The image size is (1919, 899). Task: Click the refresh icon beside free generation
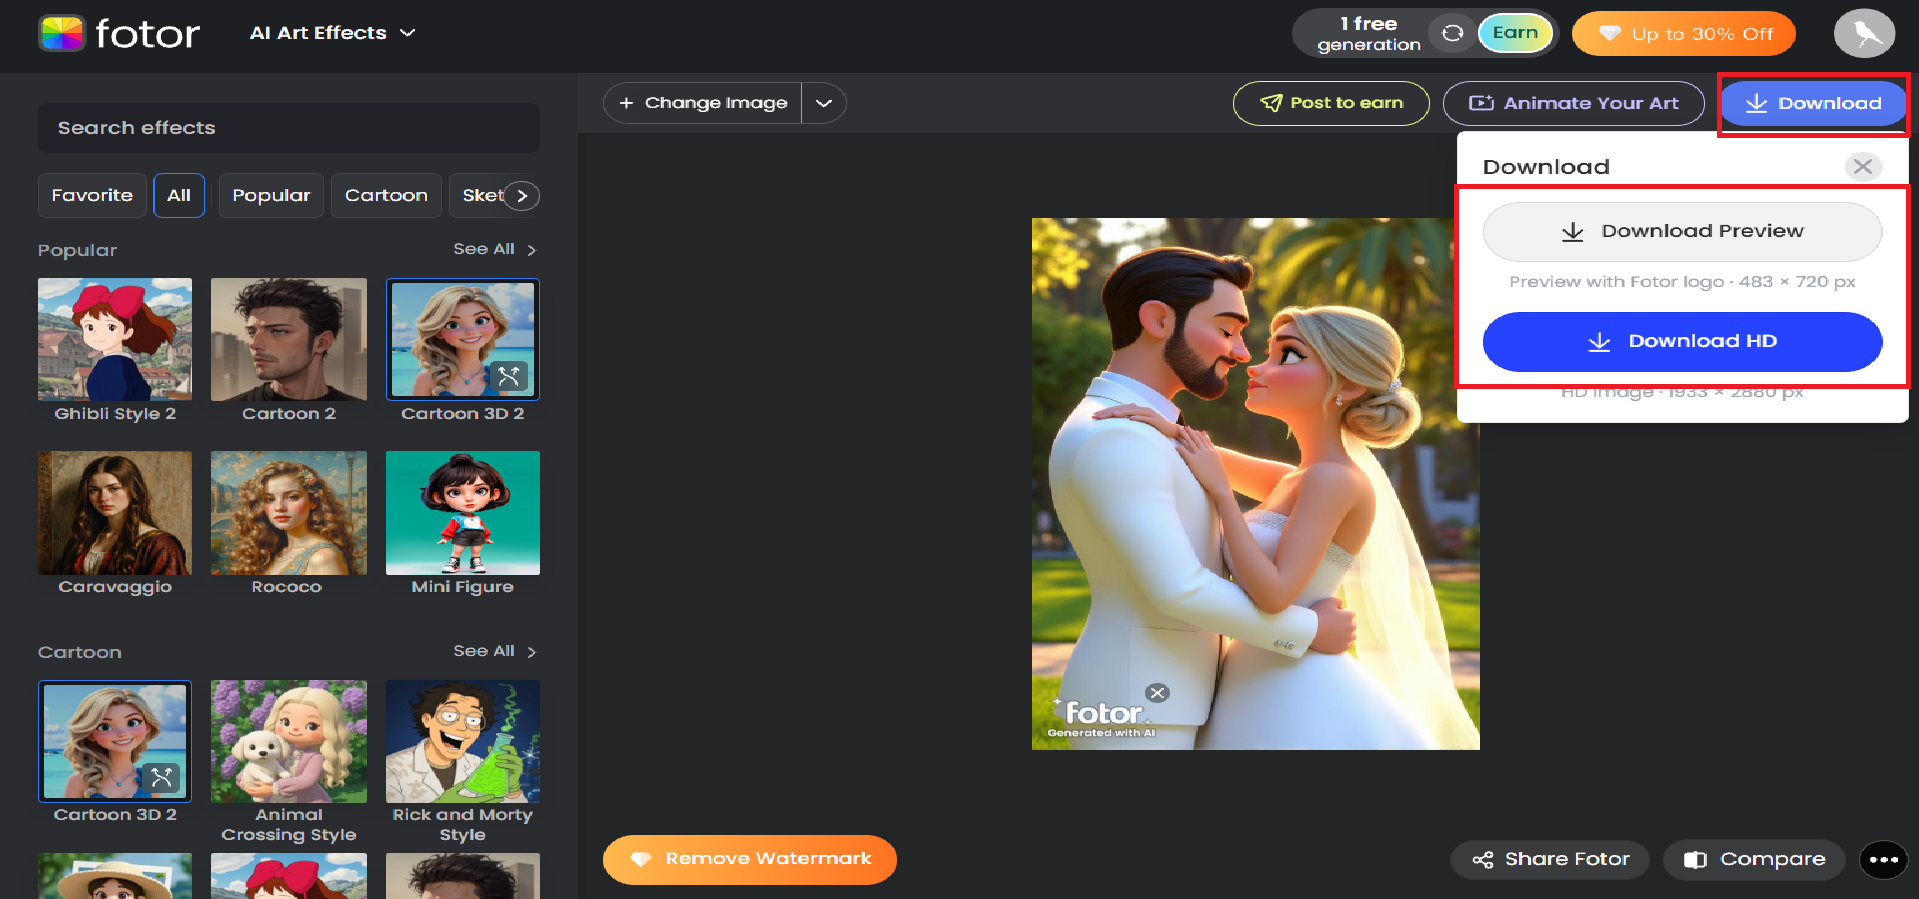coord(1452,33)
